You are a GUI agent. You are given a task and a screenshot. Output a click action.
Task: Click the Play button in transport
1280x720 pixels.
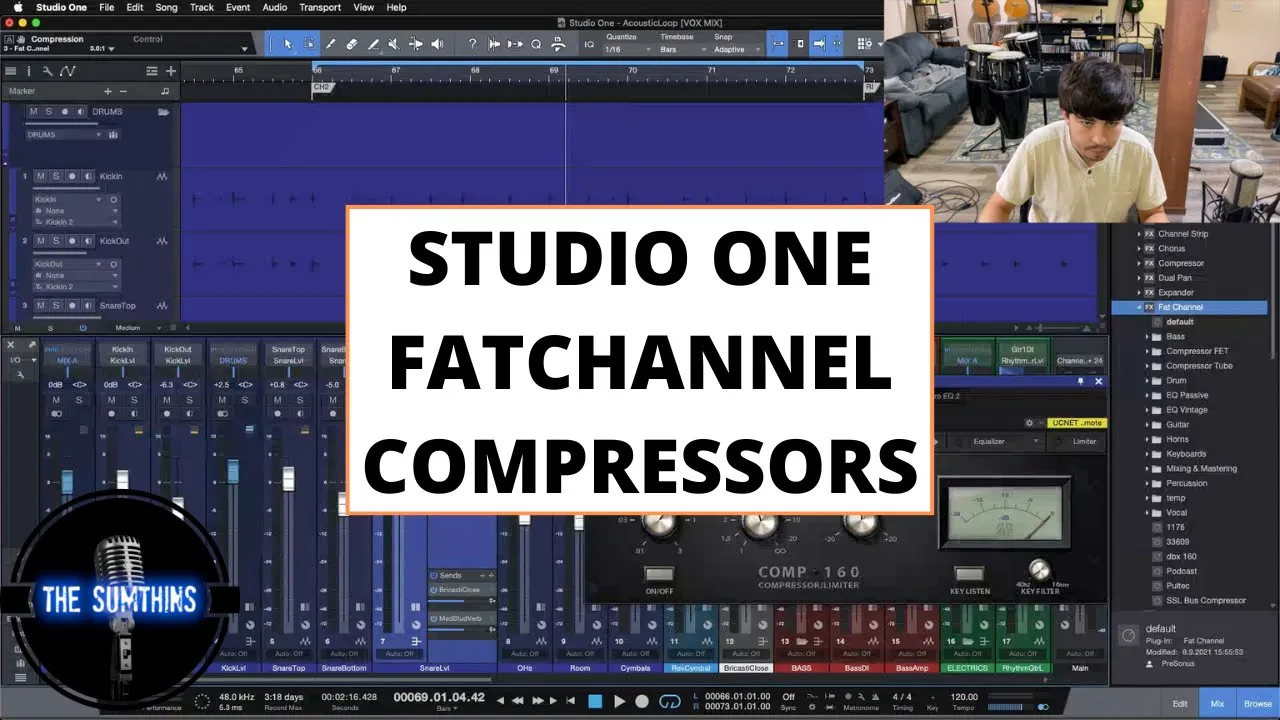619,701
